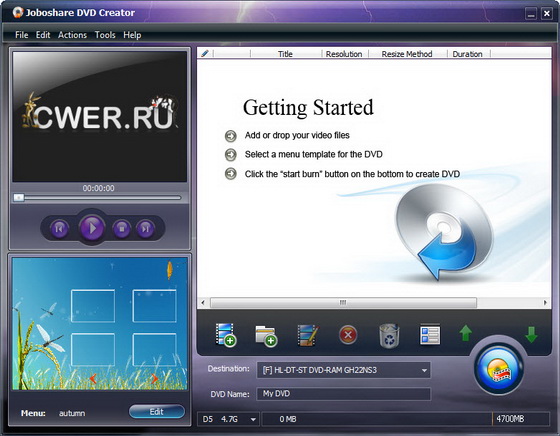
Task: Open the Edit menu
Action: tap(43, 35)
